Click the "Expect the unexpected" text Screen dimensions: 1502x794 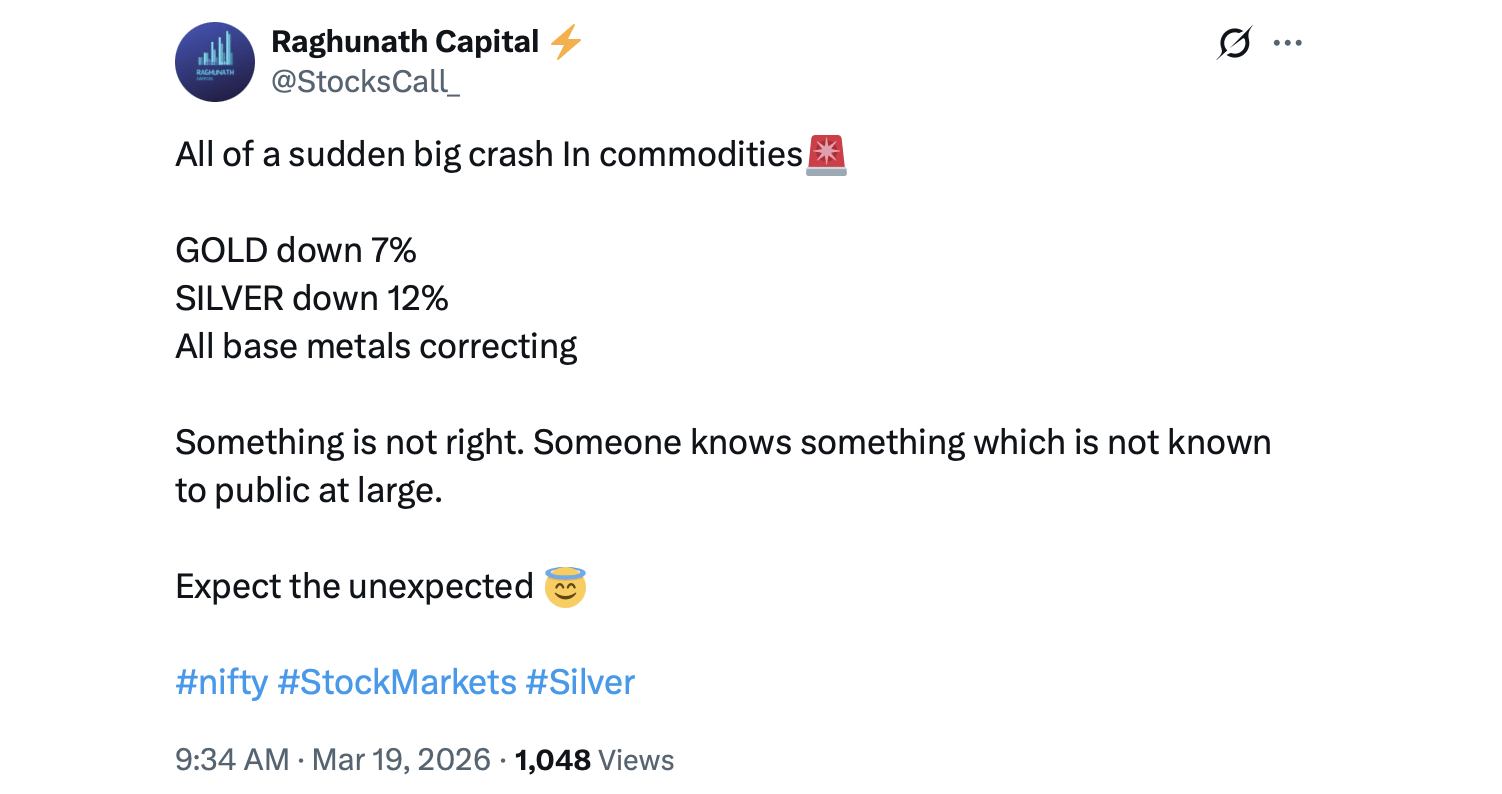tap(354, 586)
